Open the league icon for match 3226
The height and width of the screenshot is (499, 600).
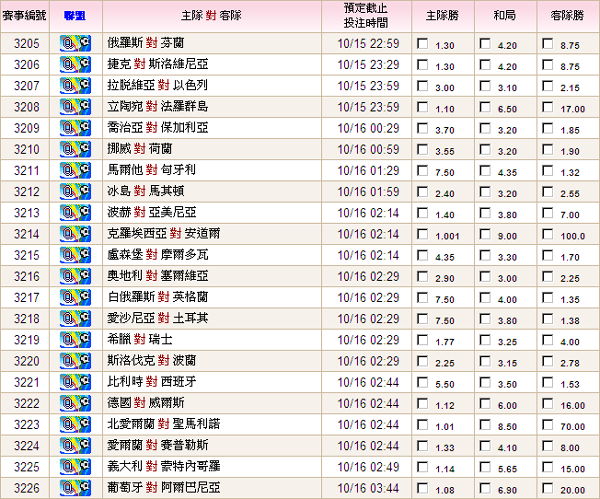[75, 488]
